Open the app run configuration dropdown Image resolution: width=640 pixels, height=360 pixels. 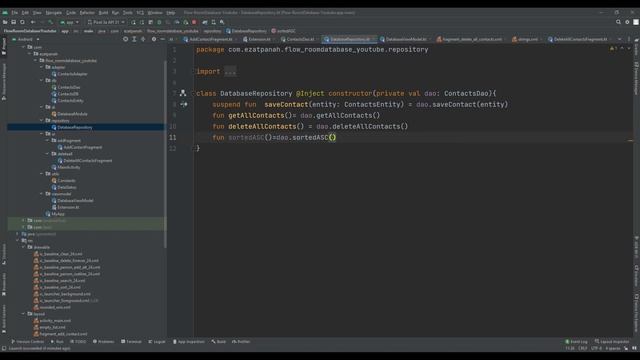click(x=69, y=22)
